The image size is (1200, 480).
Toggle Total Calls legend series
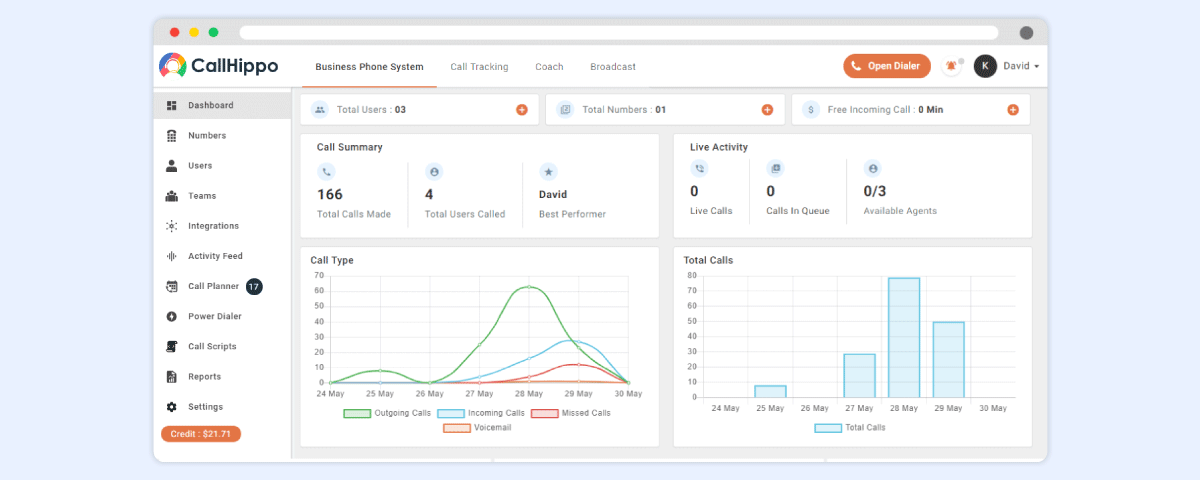(x=850, y=427)
